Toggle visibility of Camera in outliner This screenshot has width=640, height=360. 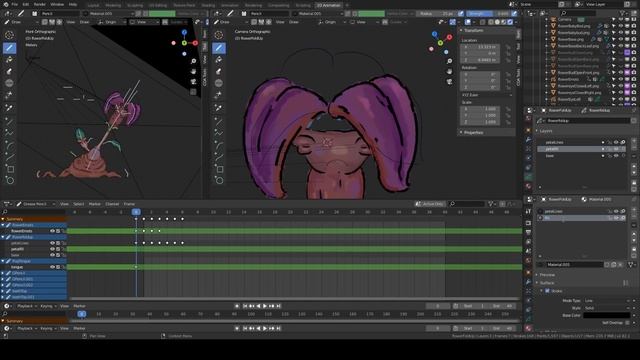coord(620,19)
